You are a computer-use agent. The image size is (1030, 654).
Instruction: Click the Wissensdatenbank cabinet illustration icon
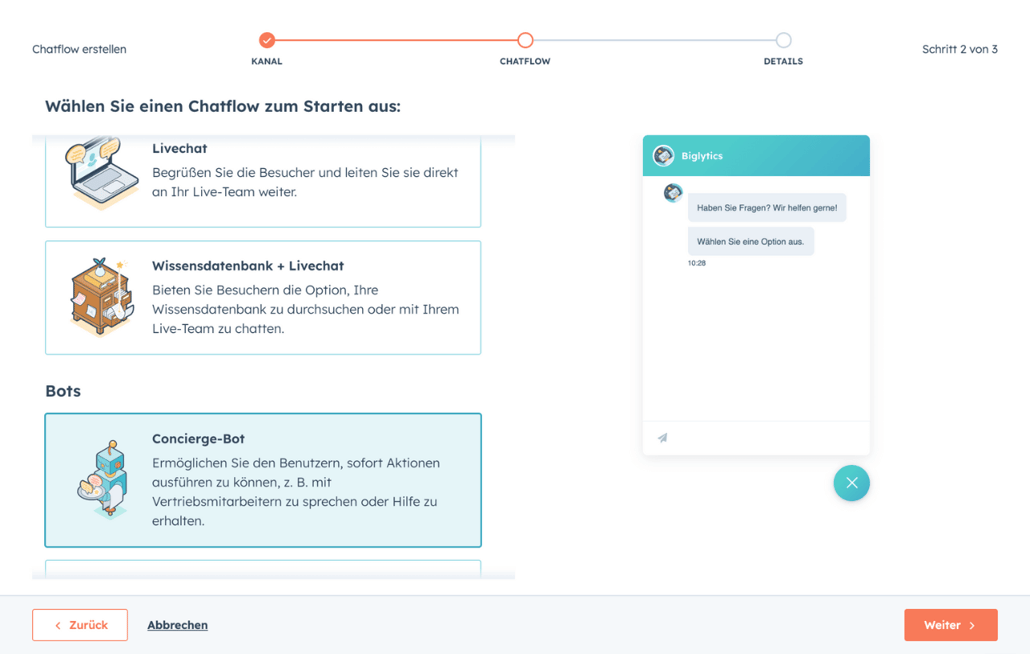point(102,297)
